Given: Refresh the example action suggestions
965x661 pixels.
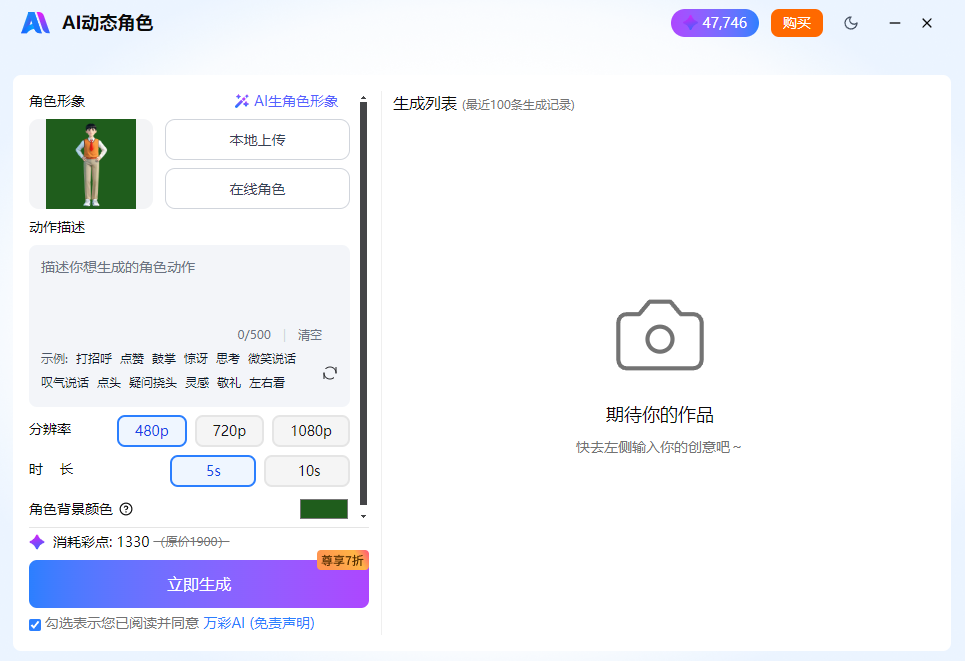Looking at the screenshot, I should pyautogui.click(x=330, y=372).
